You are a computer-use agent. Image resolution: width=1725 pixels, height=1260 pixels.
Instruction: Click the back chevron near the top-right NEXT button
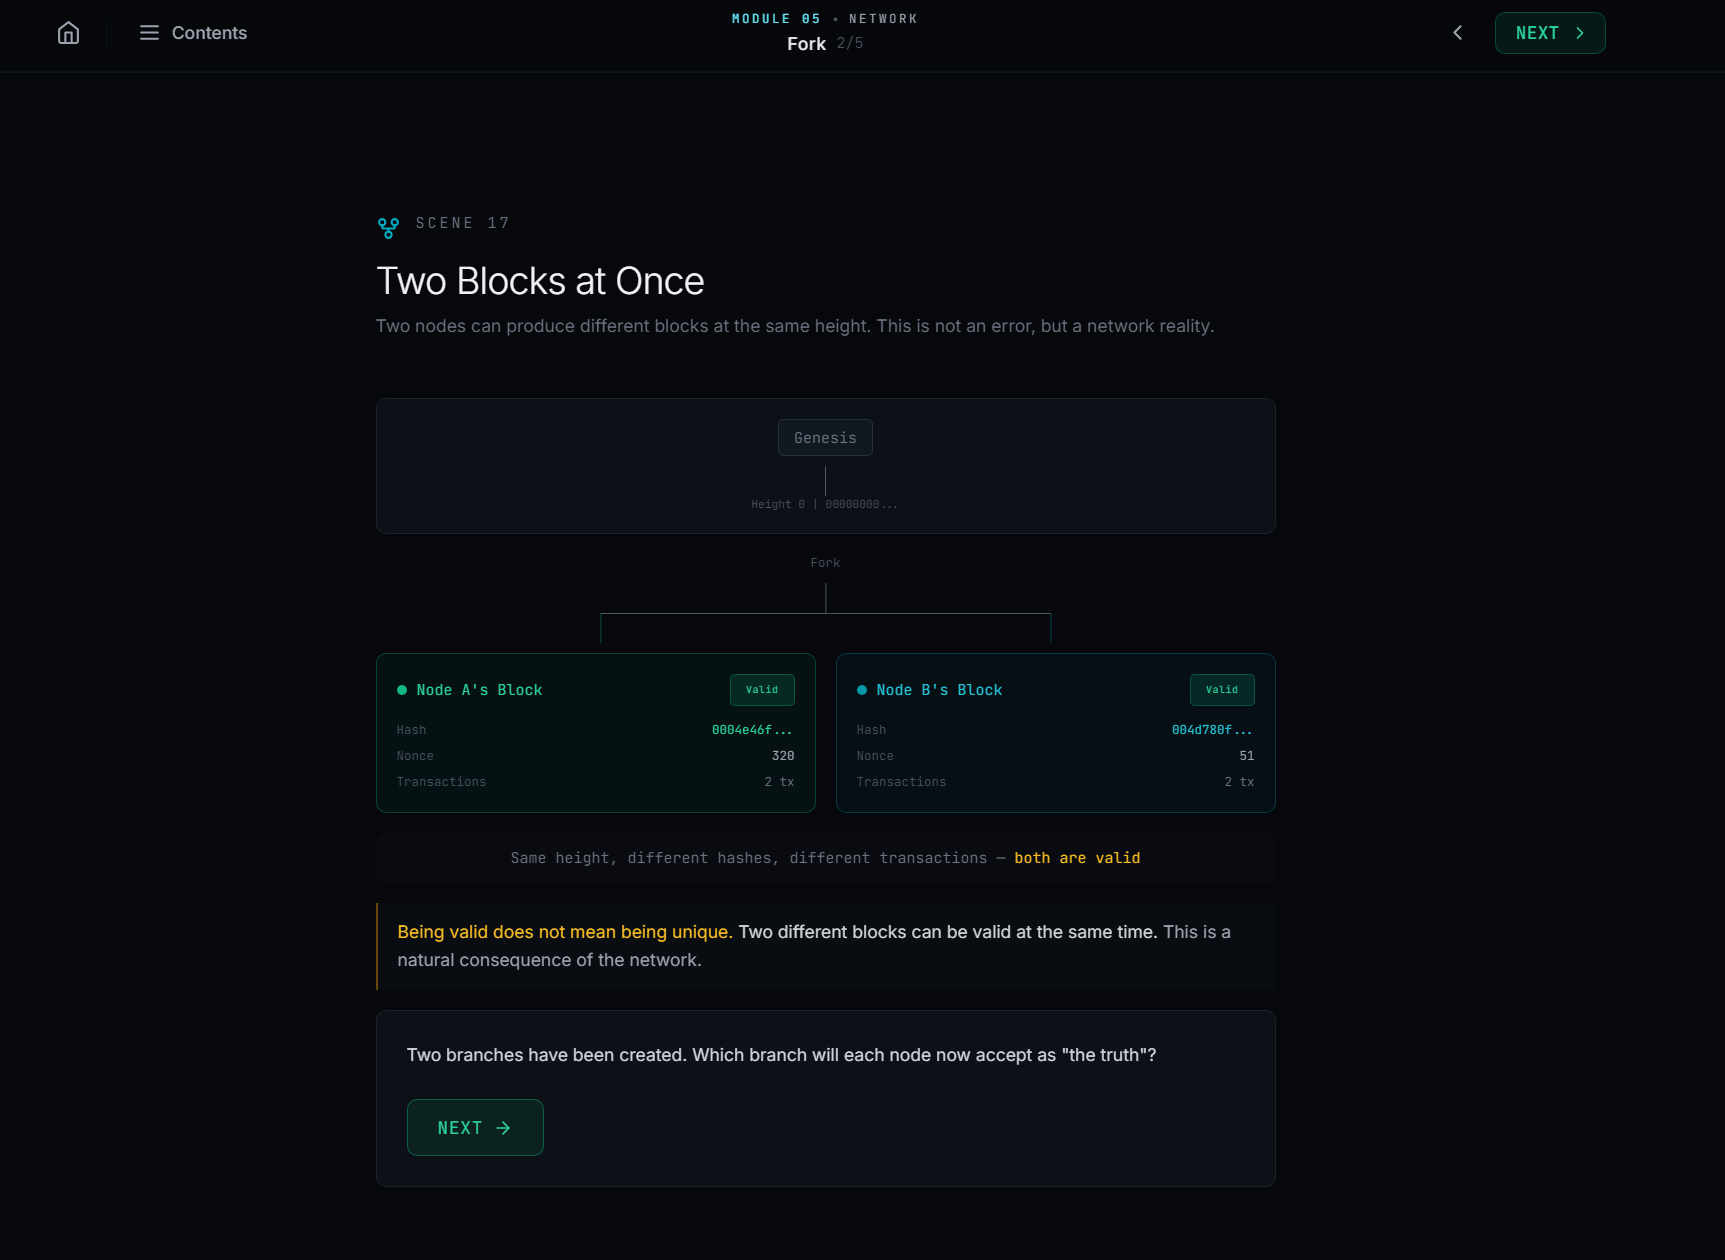tap(1457, 32)
